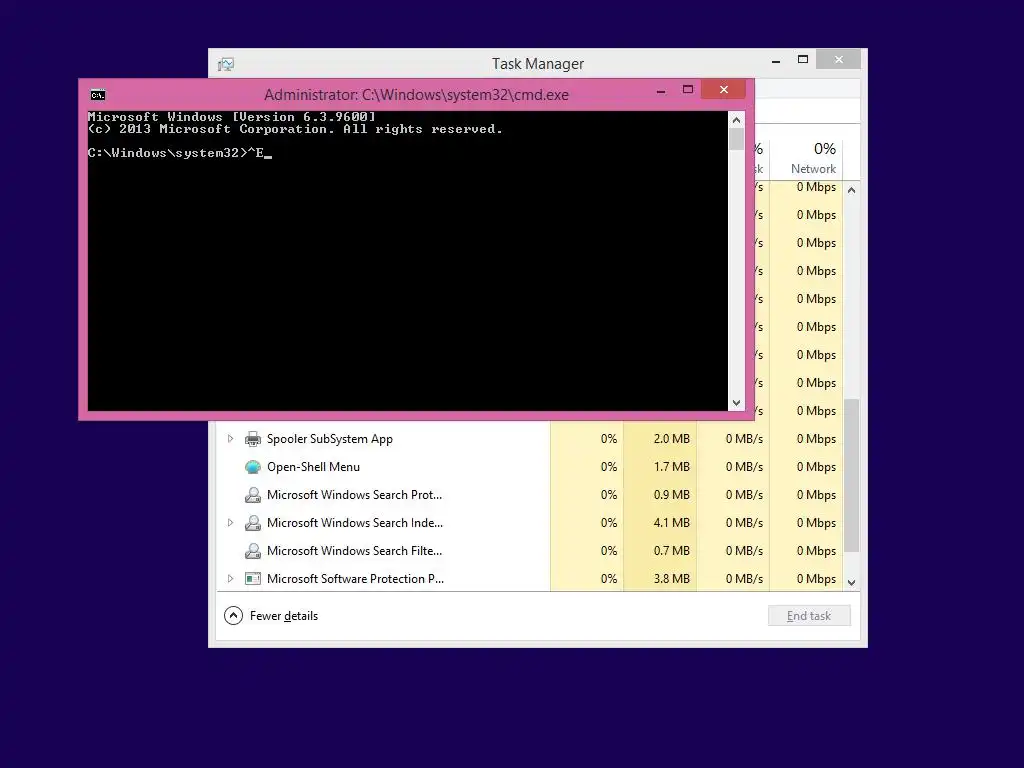The width and height of the screenshot is (1024, 768).
Task: Click the 0.9 MB memory value
Action: 671,495
